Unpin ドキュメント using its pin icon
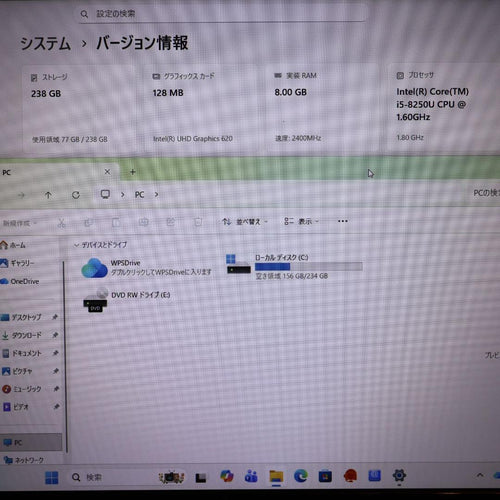Image resolution: width=500 pixels, height=500 pixels. pos(55,353)
